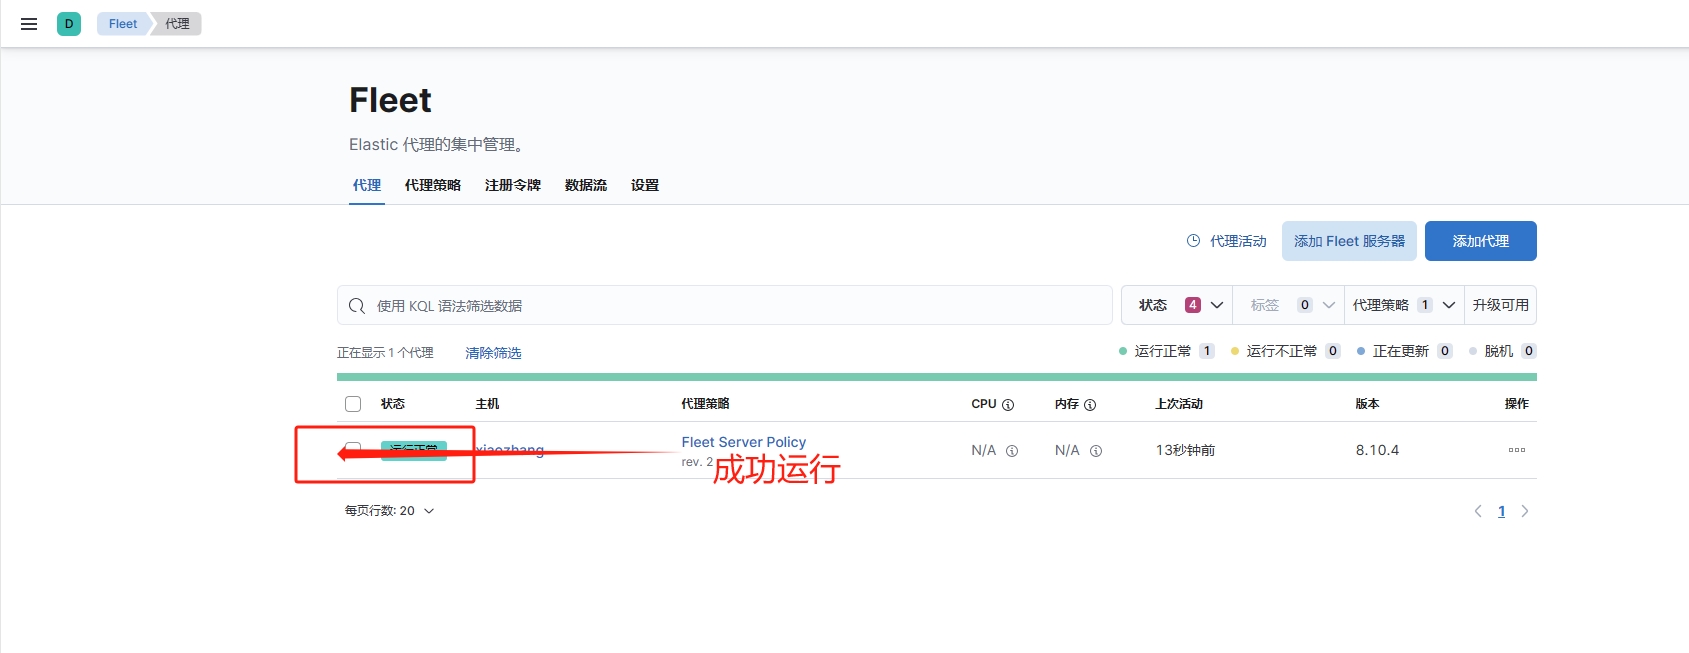Click the 正在更新 status count
Viewport: 1689px width, 653px height.
(x=1445, y=351)
